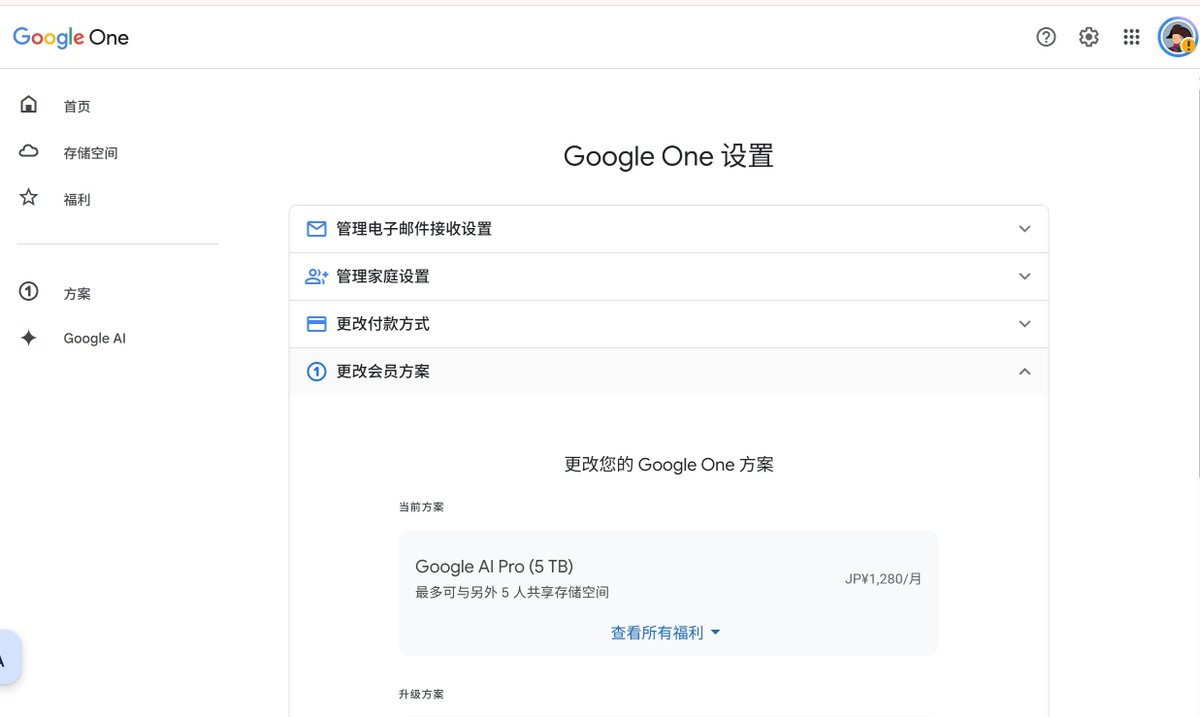
Task: Click the floating tab at left edge
Action: click(x=8, y=657)
